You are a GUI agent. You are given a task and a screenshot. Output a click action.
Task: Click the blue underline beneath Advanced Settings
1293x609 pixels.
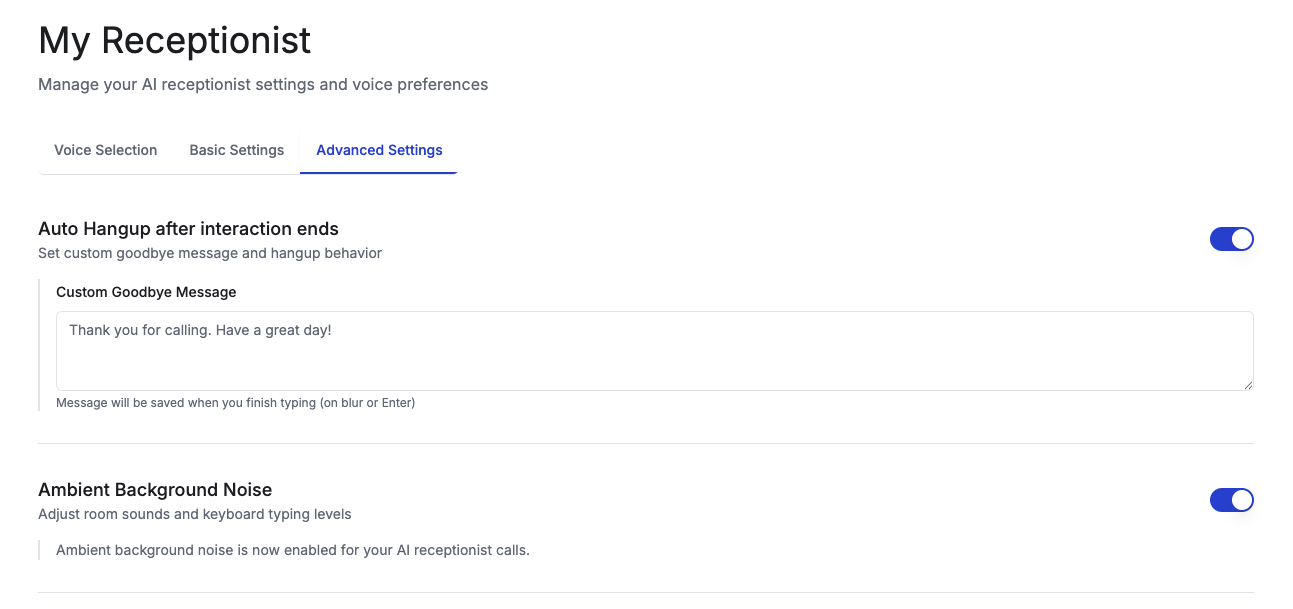(x=379, y=173)
